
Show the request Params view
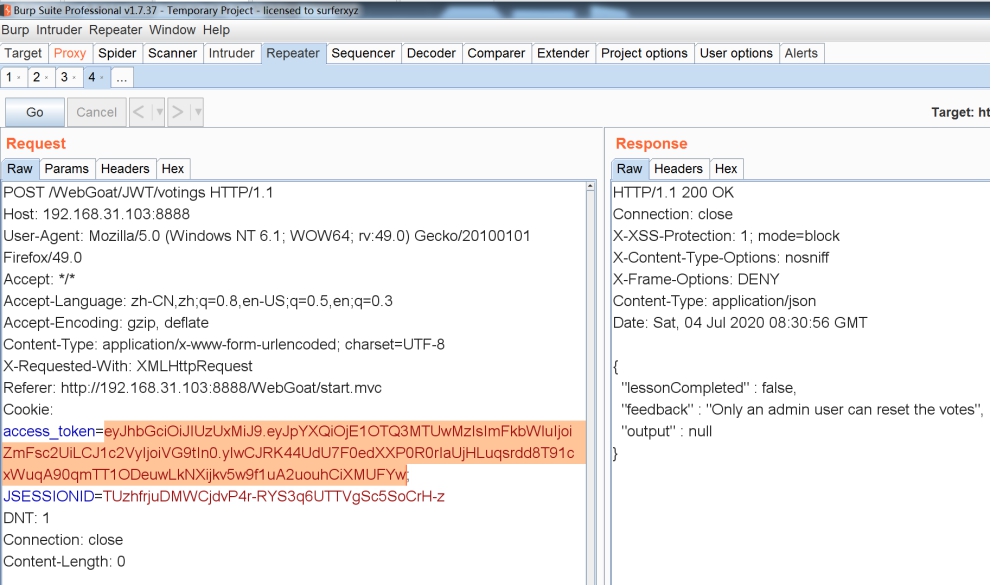tap(66, 169)
